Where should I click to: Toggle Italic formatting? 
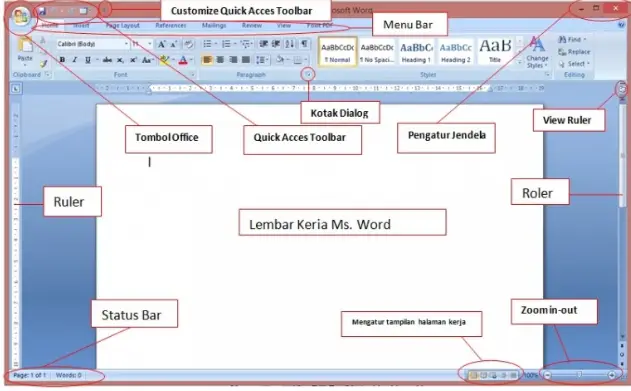pos(75,60)
